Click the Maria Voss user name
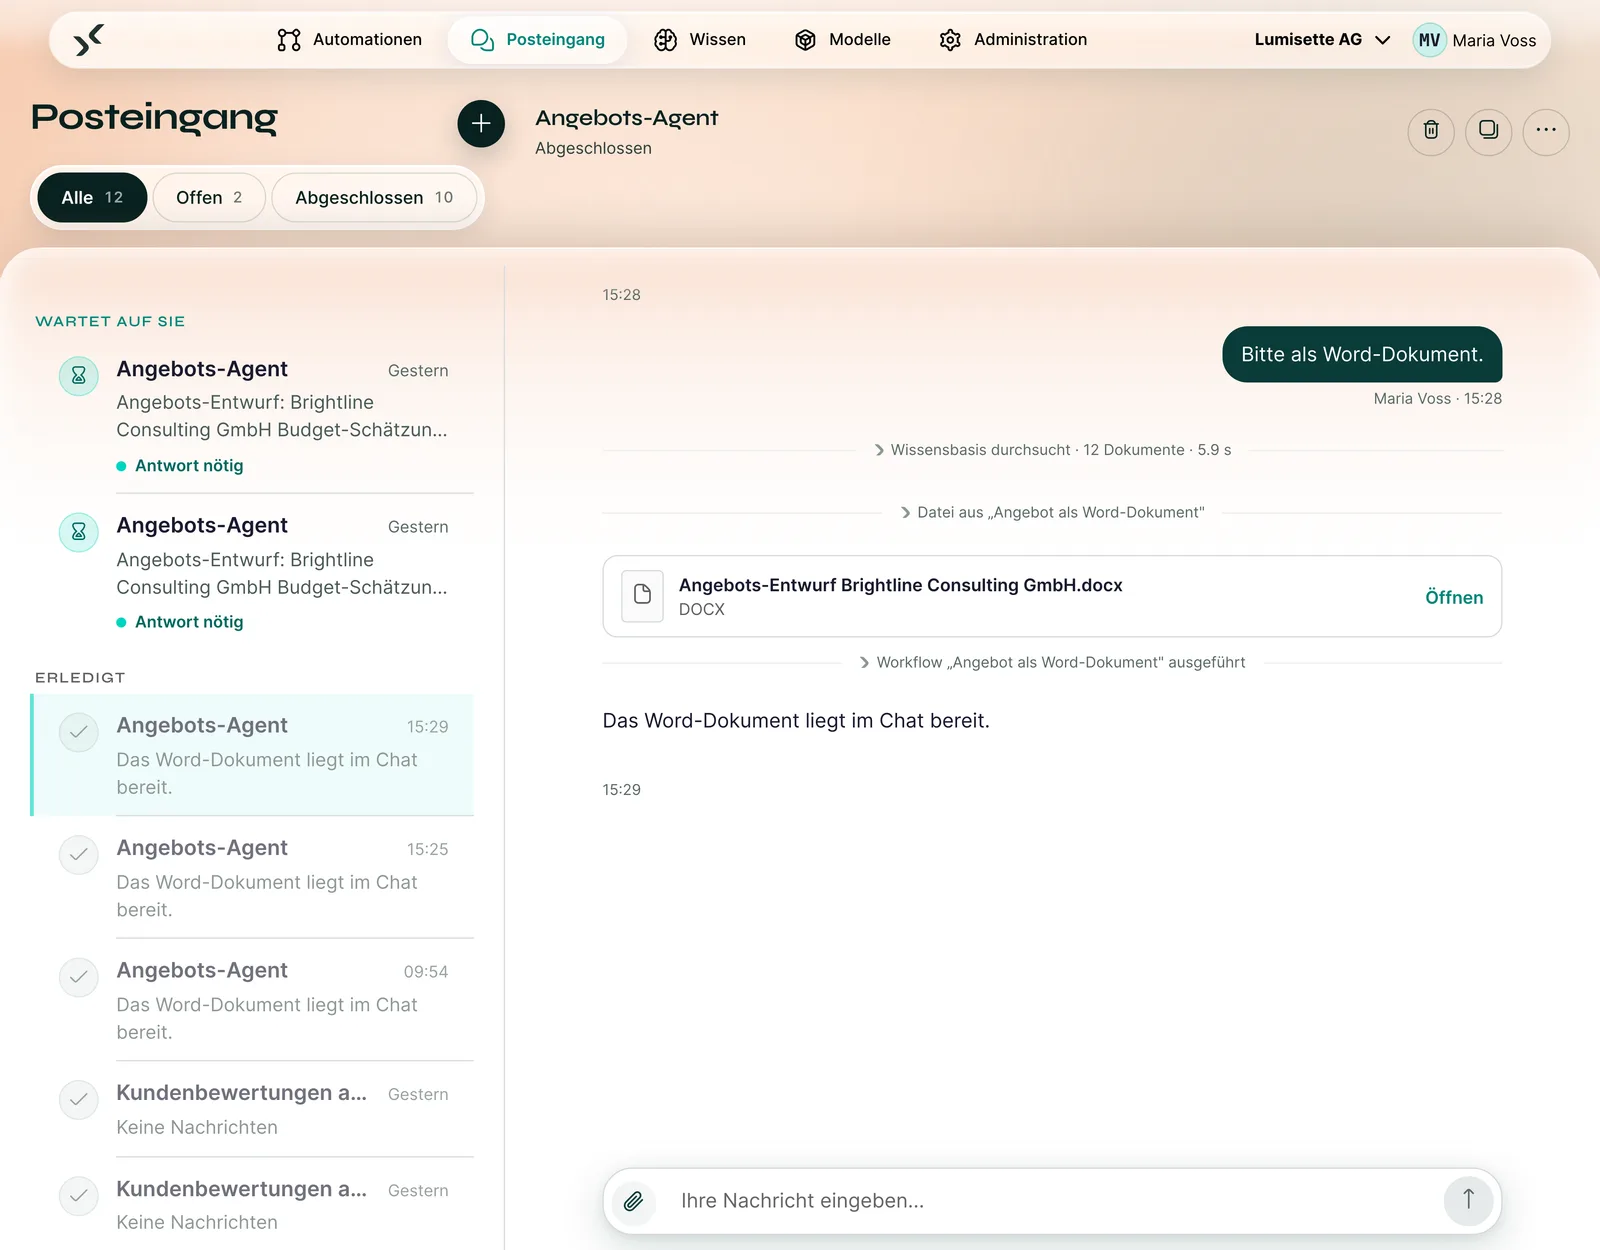This screenshot has width=1600, height=1250. [1494, 40]
